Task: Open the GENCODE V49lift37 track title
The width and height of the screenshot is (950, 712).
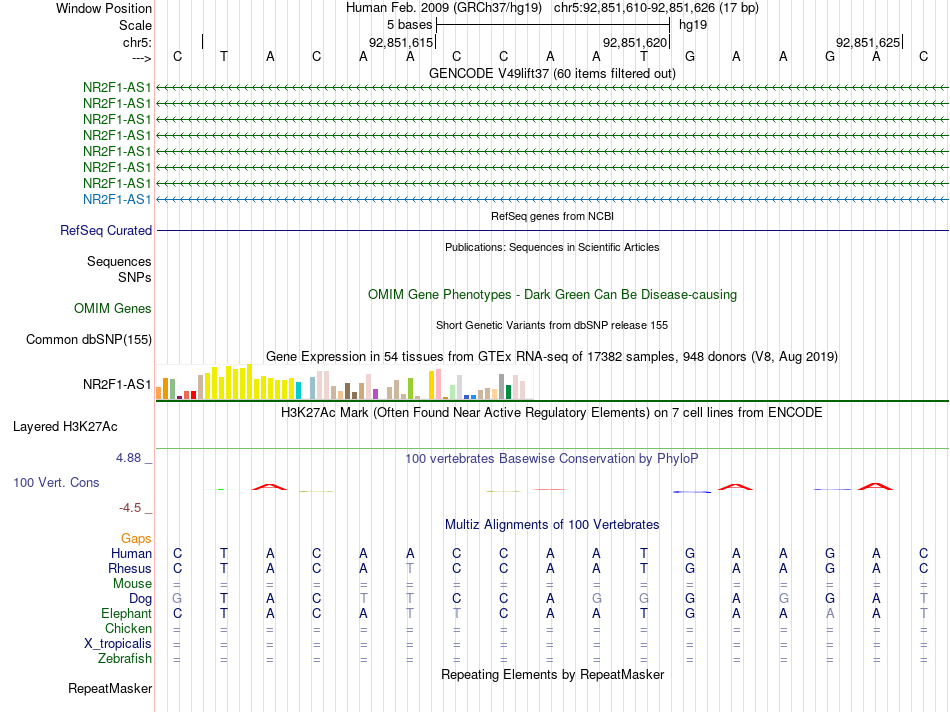Action: click(x=552, y=73)
